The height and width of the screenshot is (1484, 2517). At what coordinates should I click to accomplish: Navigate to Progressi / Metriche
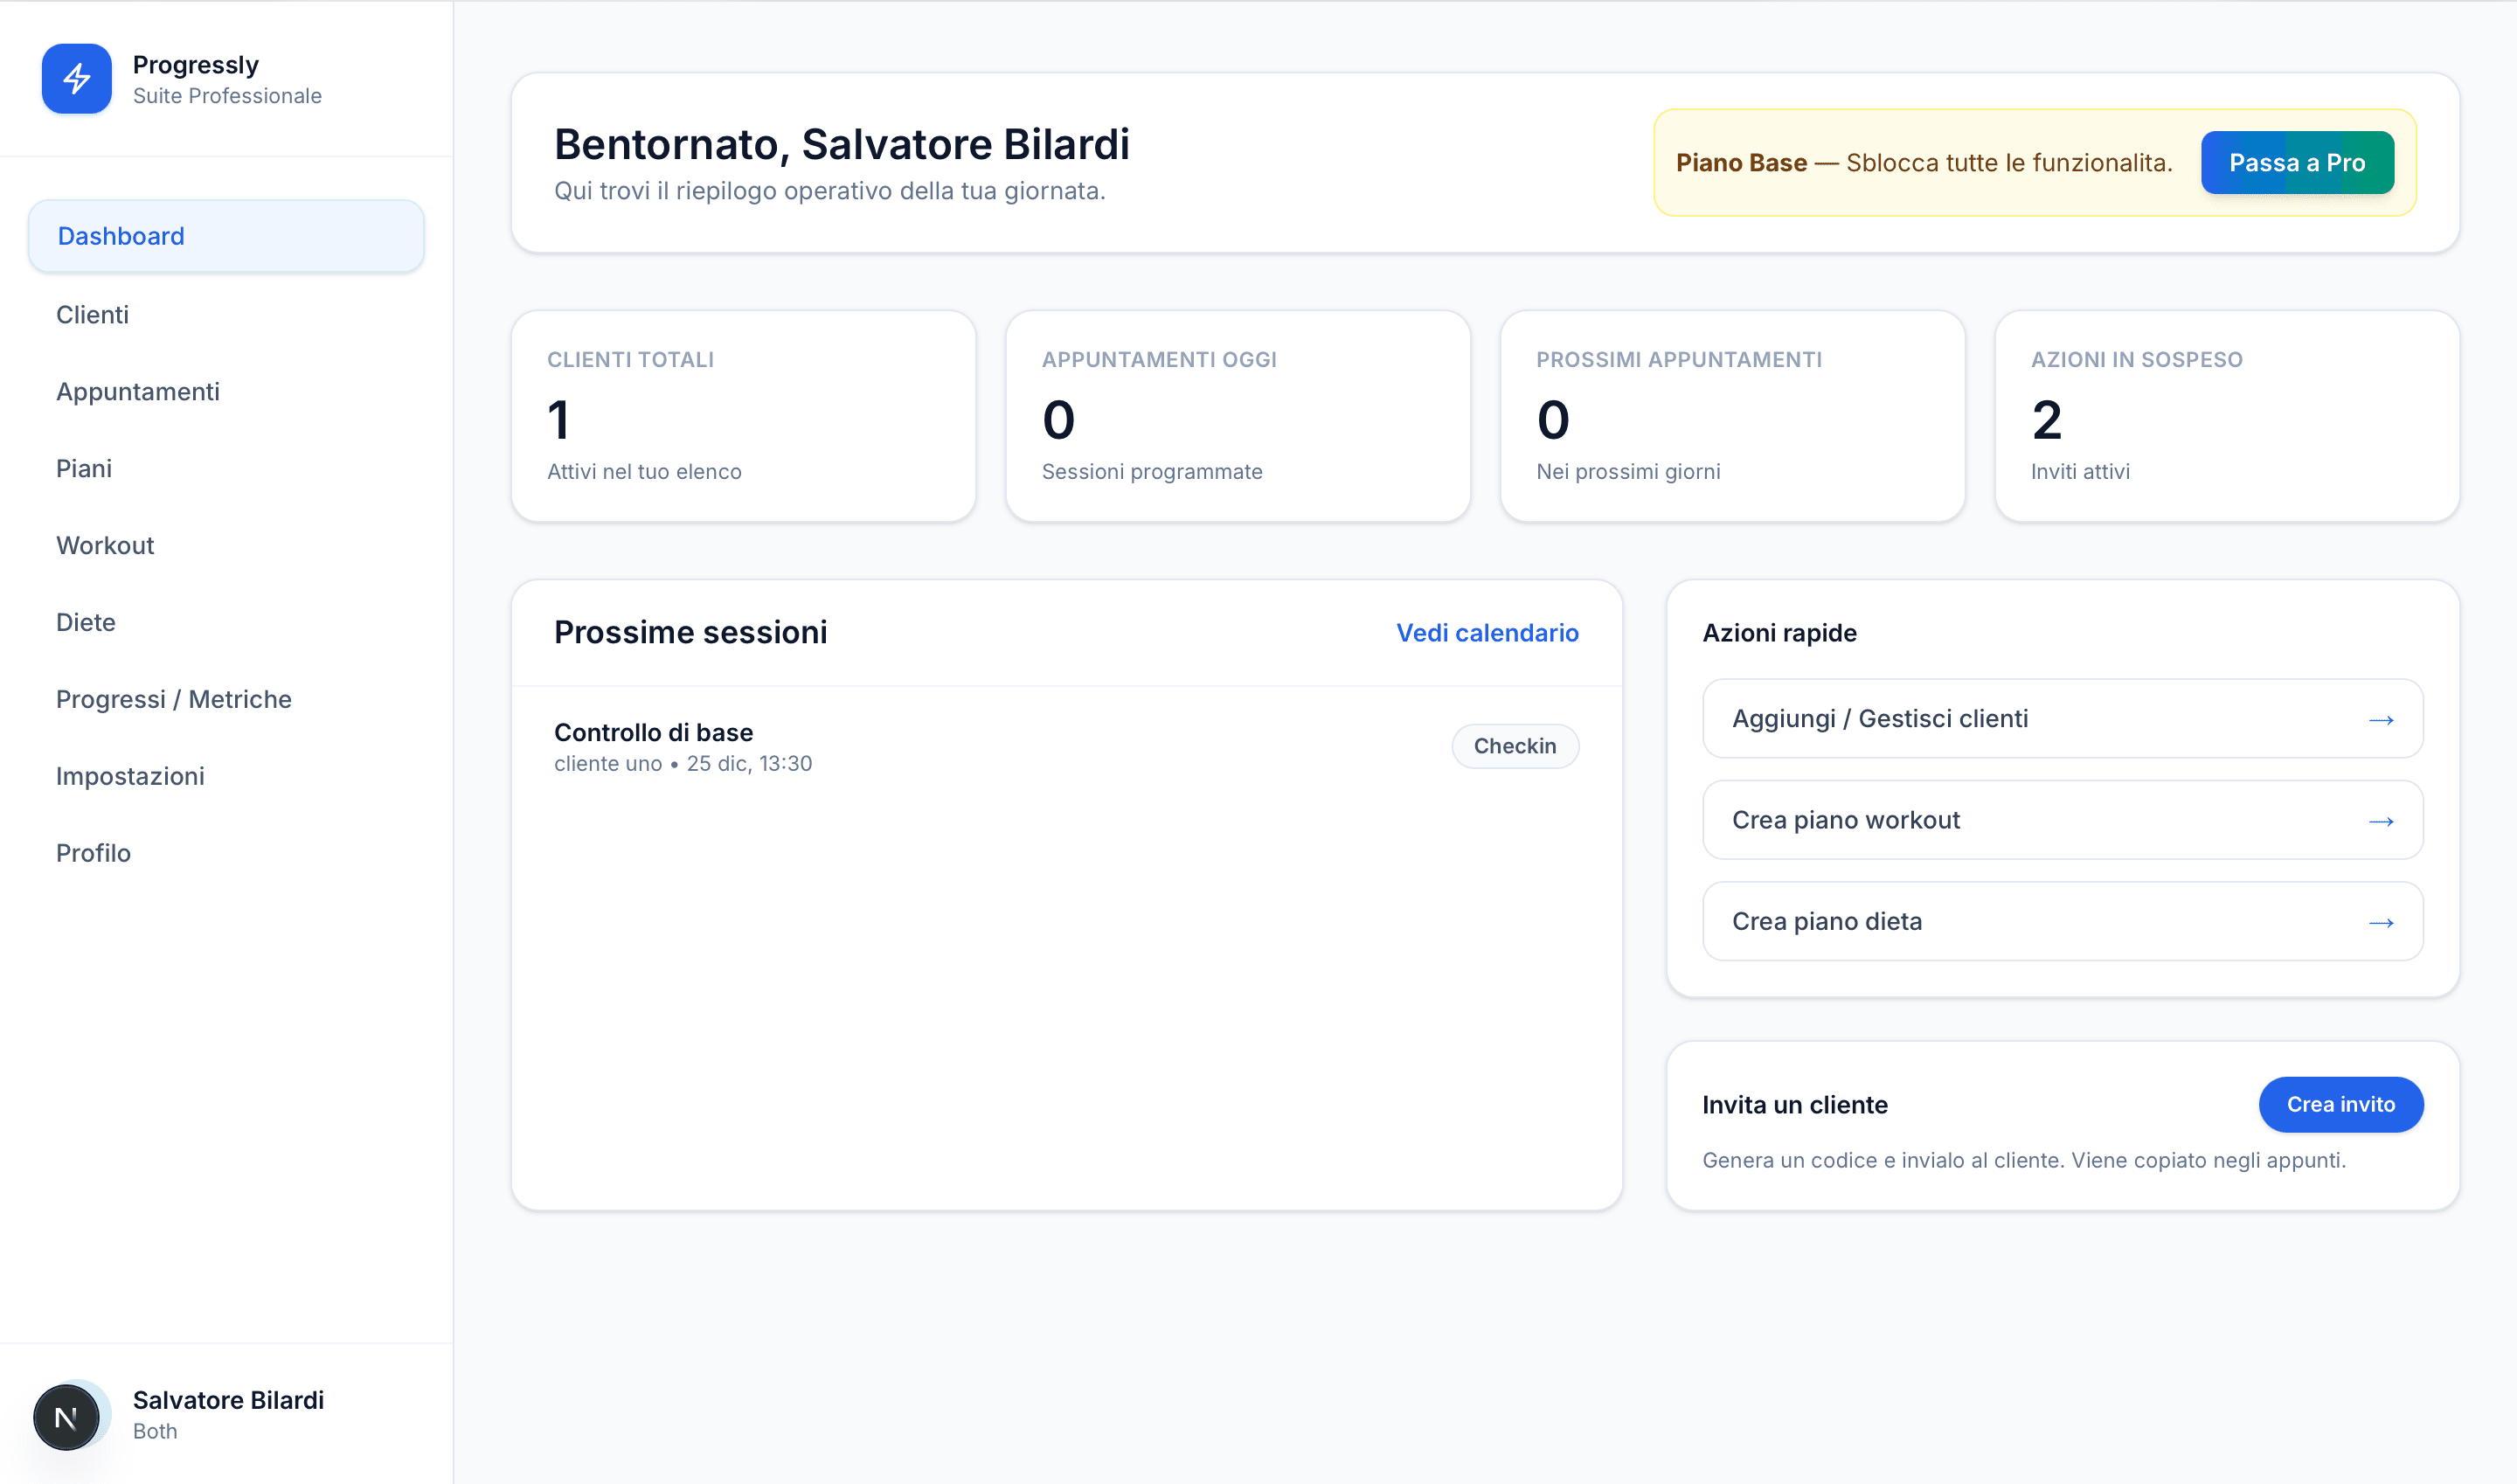point(174,699)
